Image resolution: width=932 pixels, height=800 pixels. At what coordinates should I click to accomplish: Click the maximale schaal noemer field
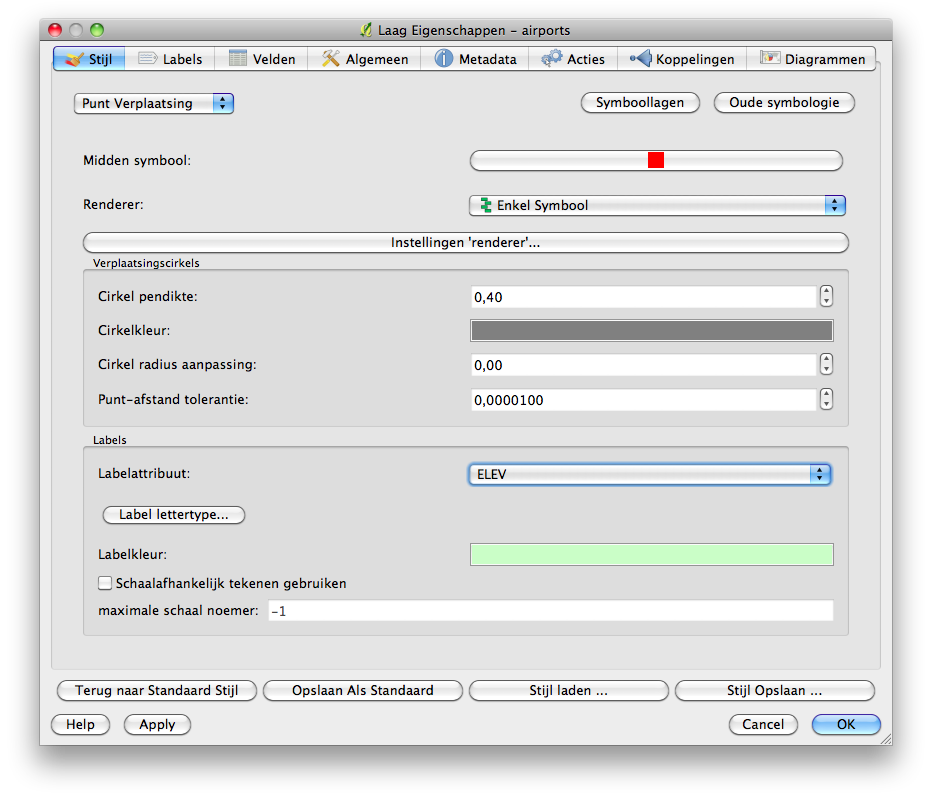[x=550, y=610]
